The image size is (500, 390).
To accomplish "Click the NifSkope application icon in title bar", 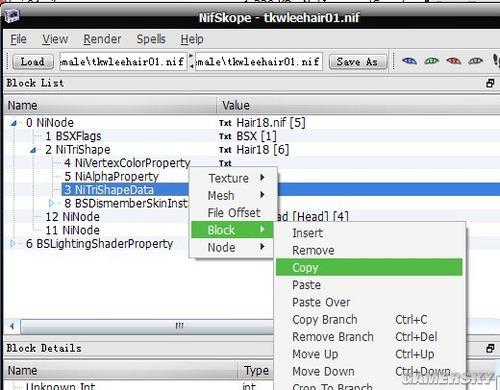I will [x=12, y=16].
